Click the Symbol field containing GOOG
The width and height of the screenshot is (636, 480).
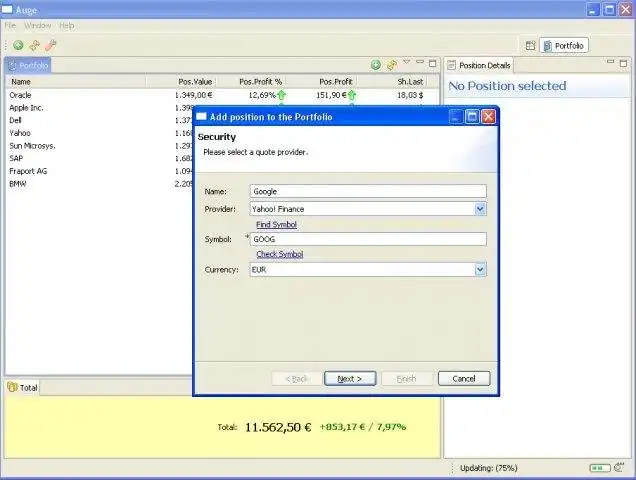pyautogui.click(x=368, y=239)
